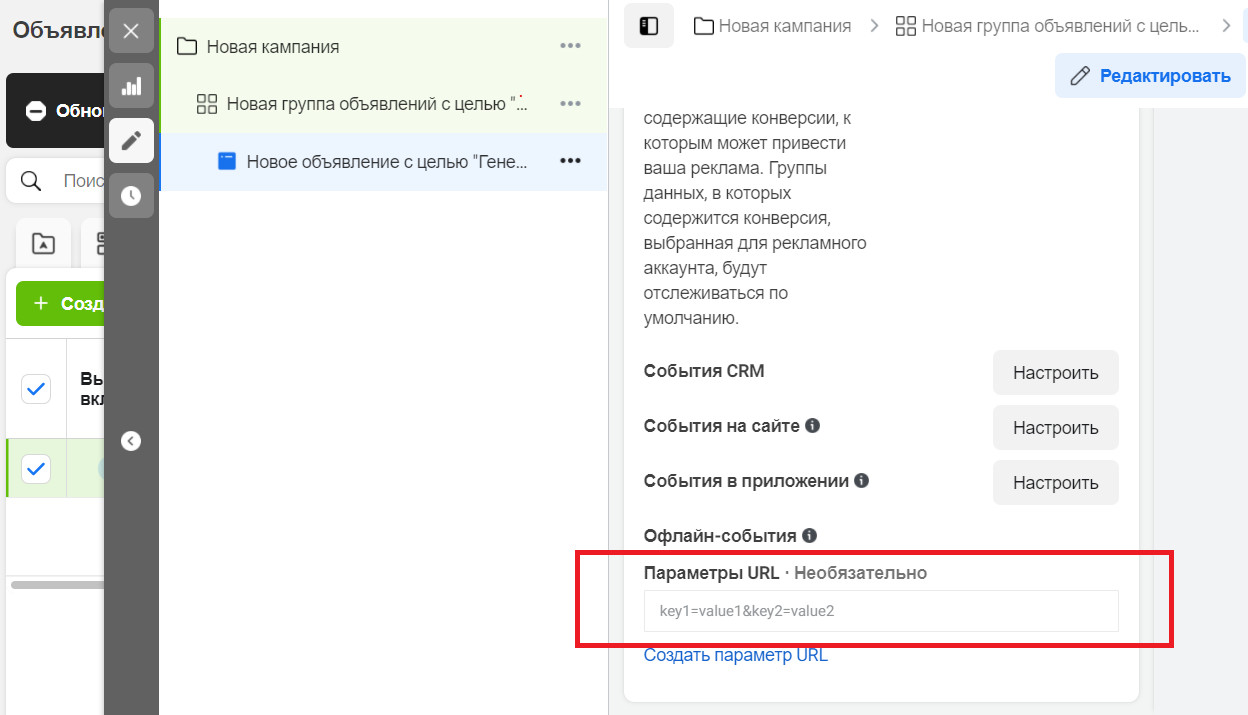Select the pencil edit mode icon
Viewport: 1248px width, 715px height.
point(131,141)
